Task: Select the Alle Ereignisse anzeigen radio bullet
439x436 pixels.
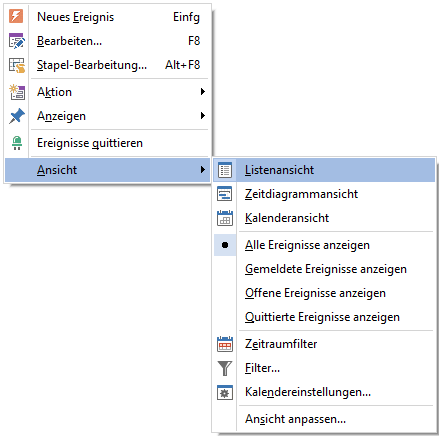Action: click(x=225, y=245)
